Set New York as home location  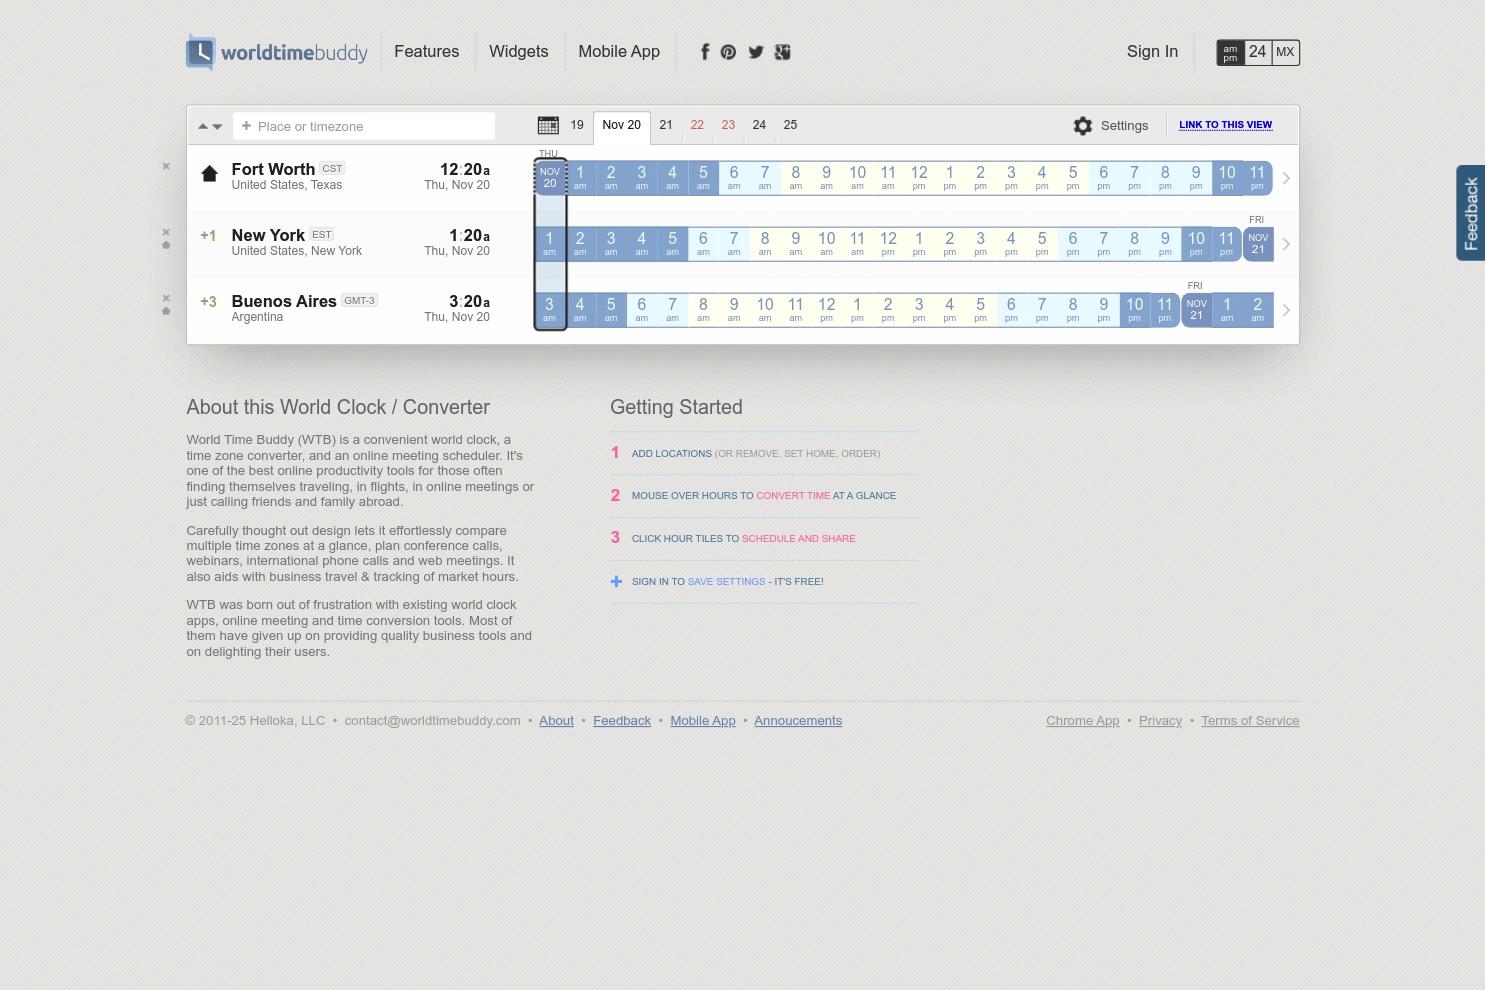166,245
